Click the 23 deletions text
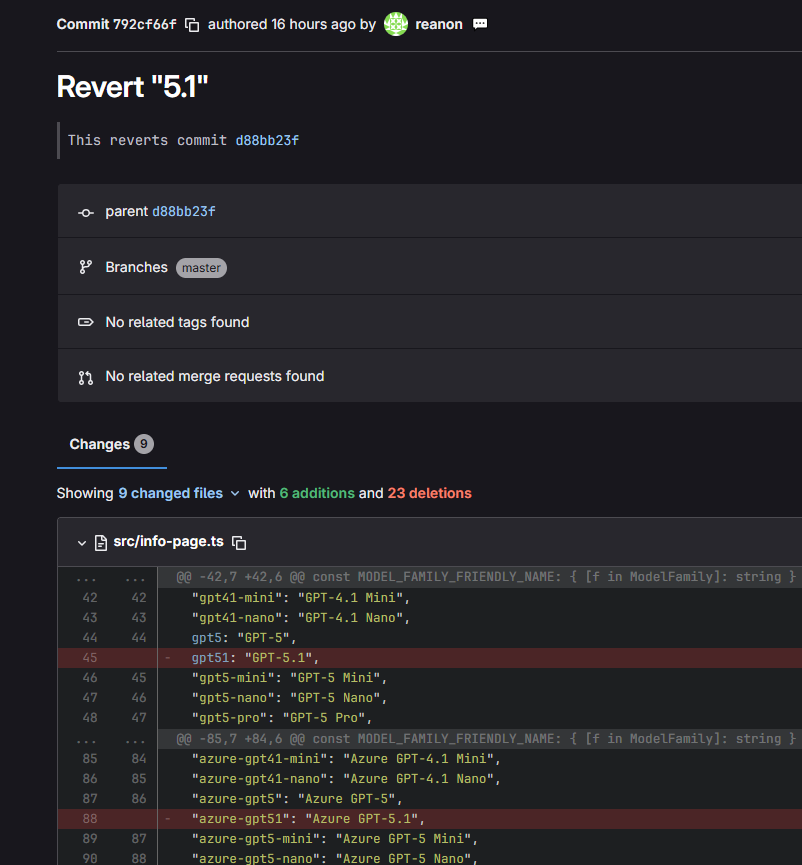802x865 pixels. pyautogui.click(x=430, y=493)
